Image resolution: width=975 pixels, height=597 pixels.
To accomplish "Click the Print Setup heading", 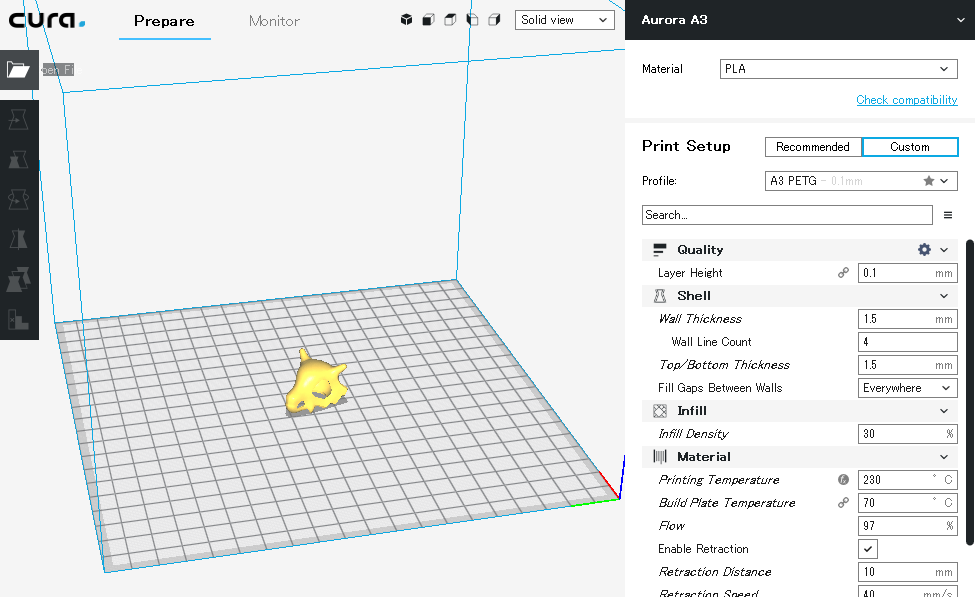I will tap(686, 146).
